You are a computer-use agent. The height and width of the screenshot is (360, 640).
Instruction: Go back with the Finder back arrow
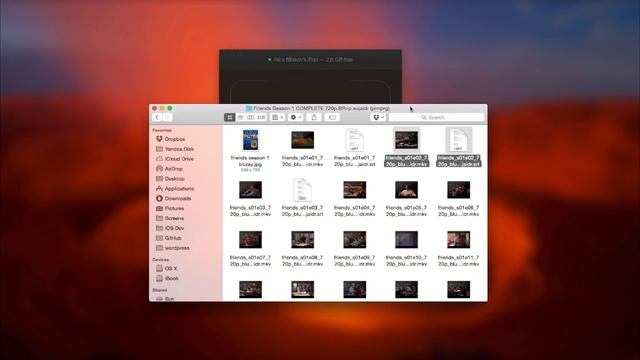[x=157, y=118]
